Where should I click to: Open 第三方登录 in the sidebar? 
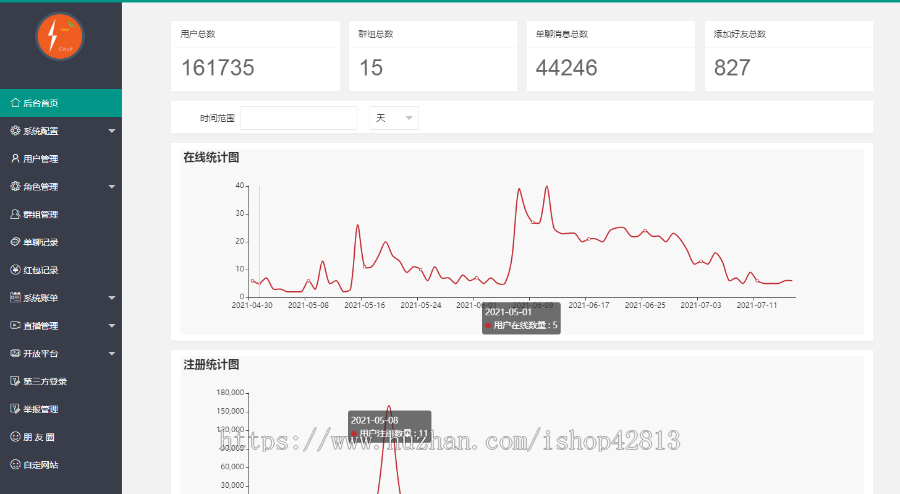point(61,382)
